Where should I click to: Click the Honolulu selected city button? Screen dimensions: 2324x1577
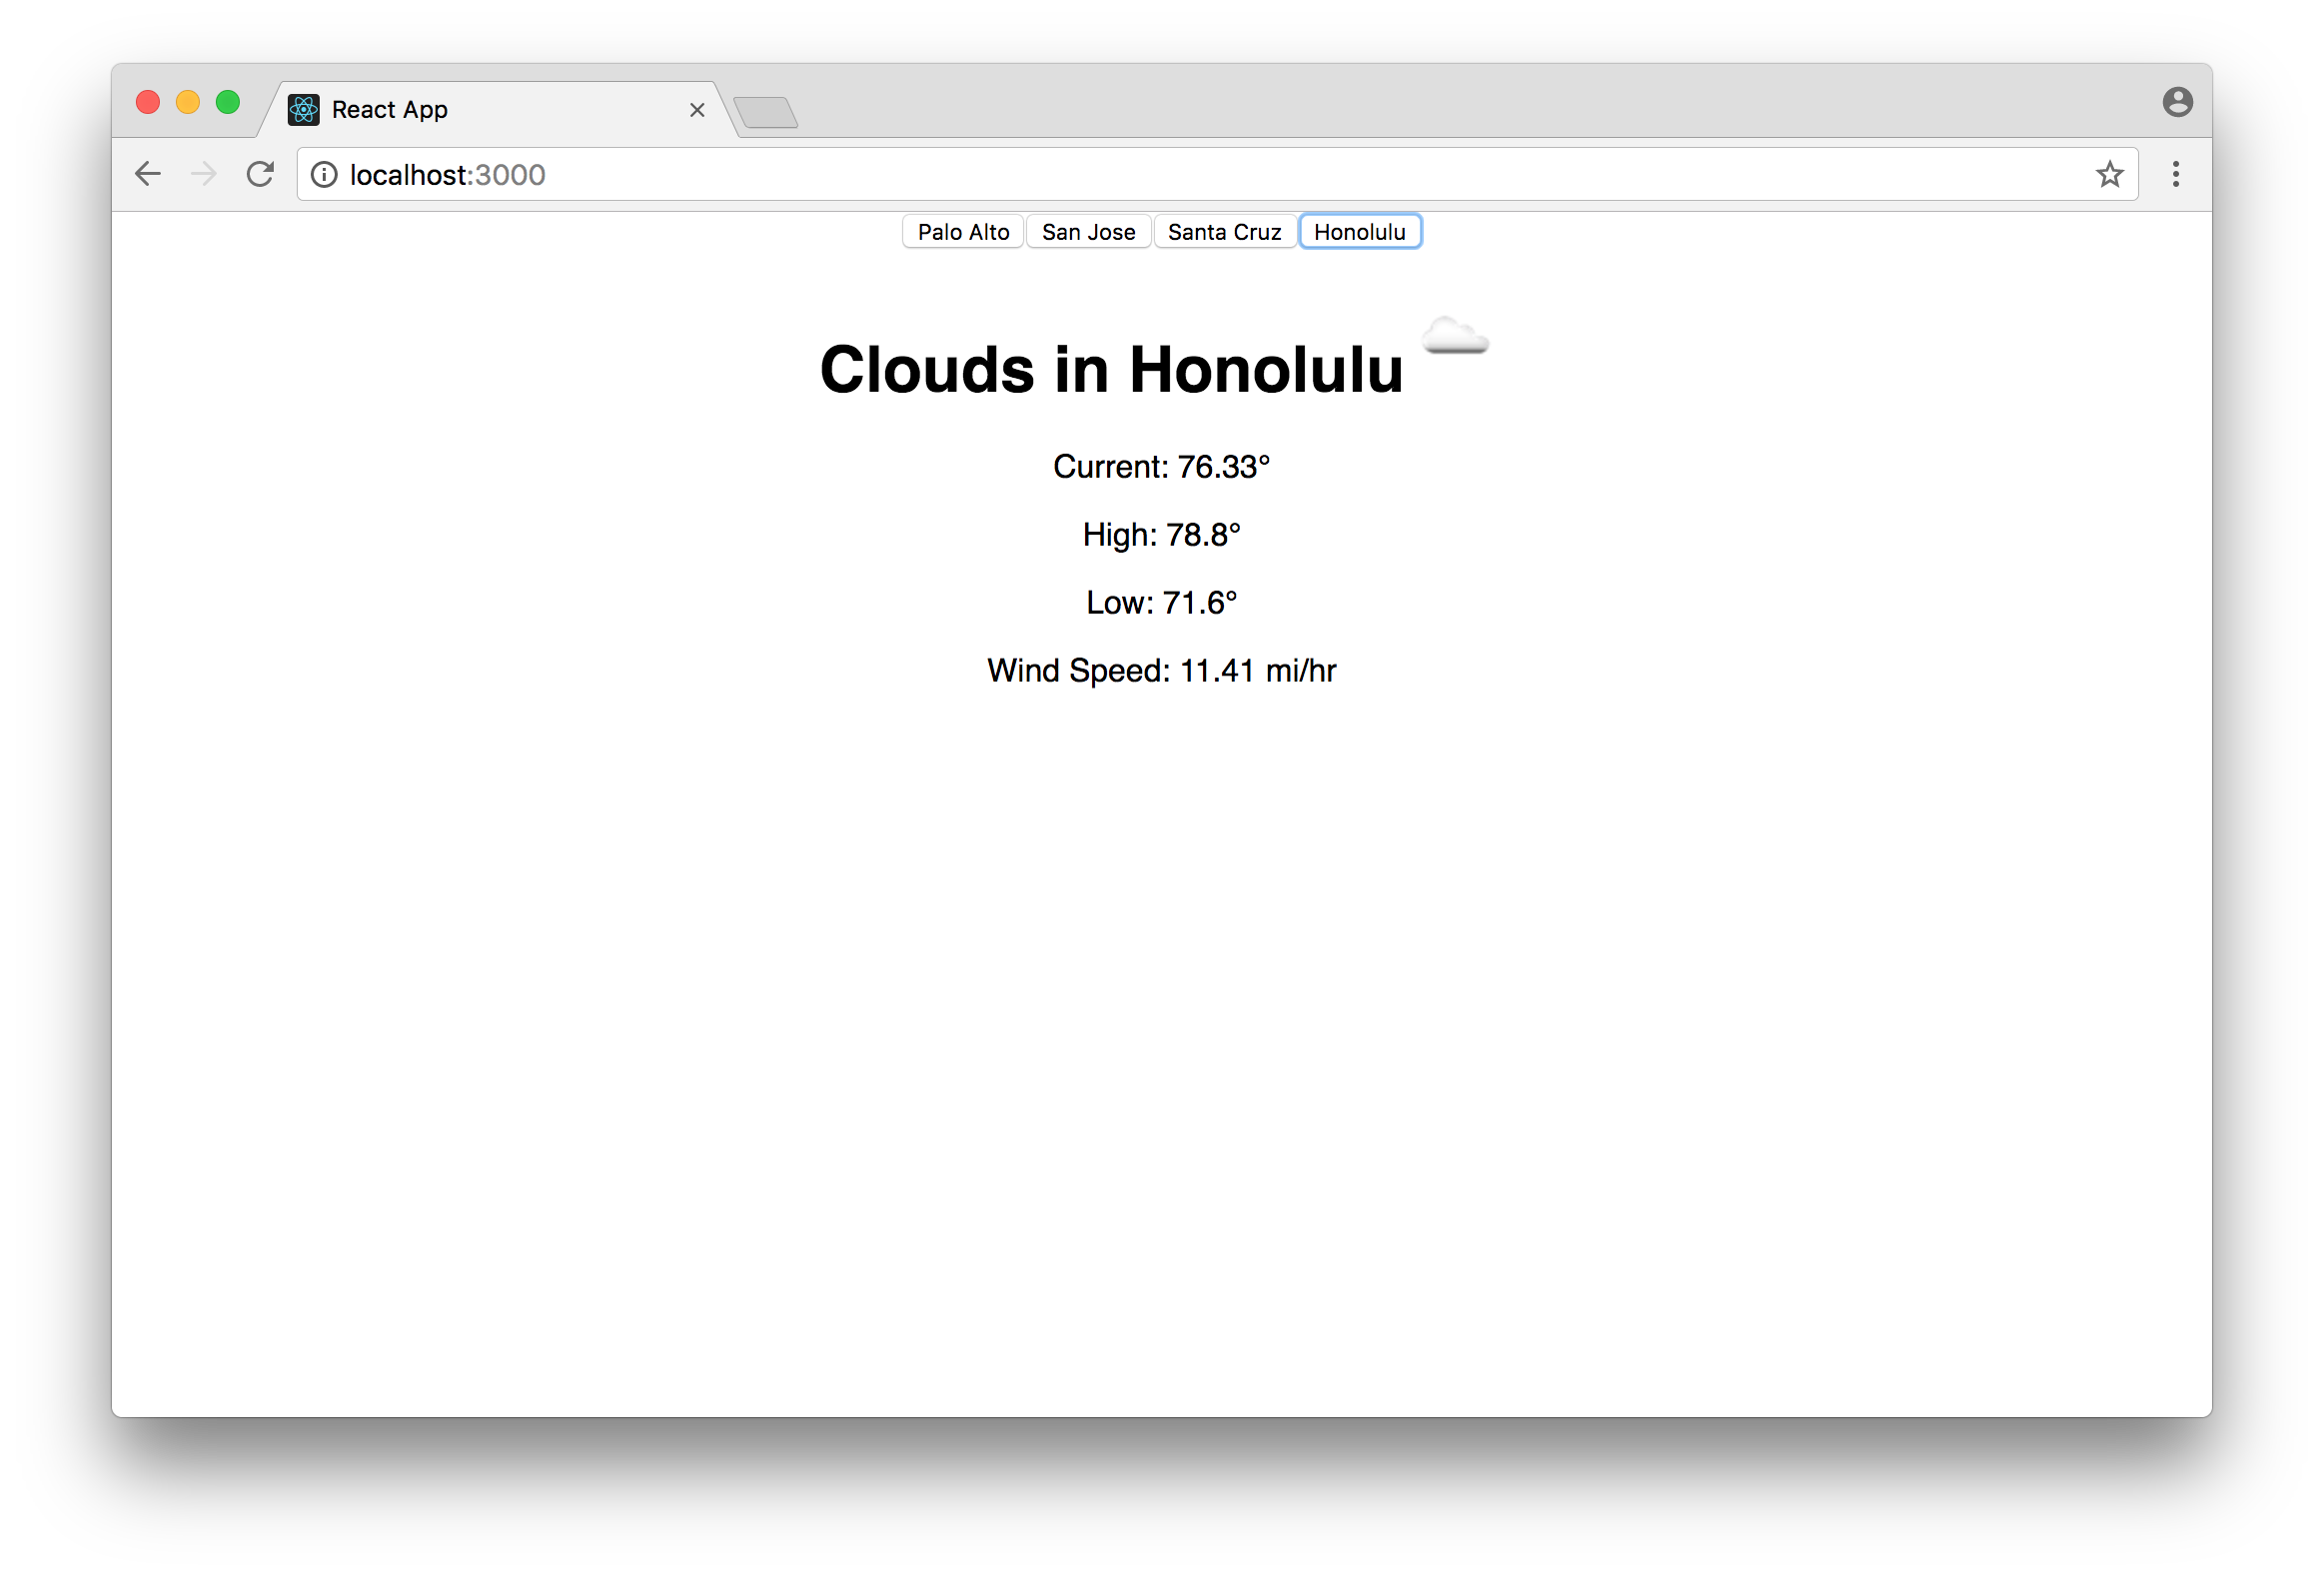click(x=1360, y=231)
